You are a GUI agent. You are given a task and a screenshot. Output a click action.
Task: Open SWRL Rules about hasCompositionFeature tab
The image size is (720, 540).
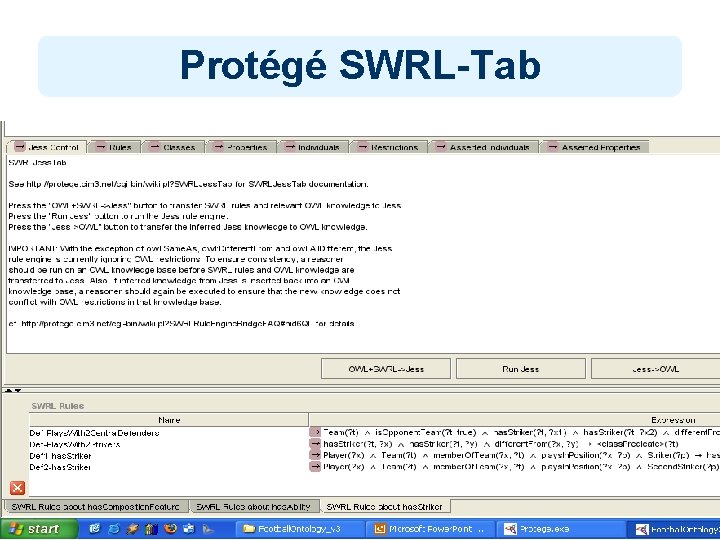(96, 506)
